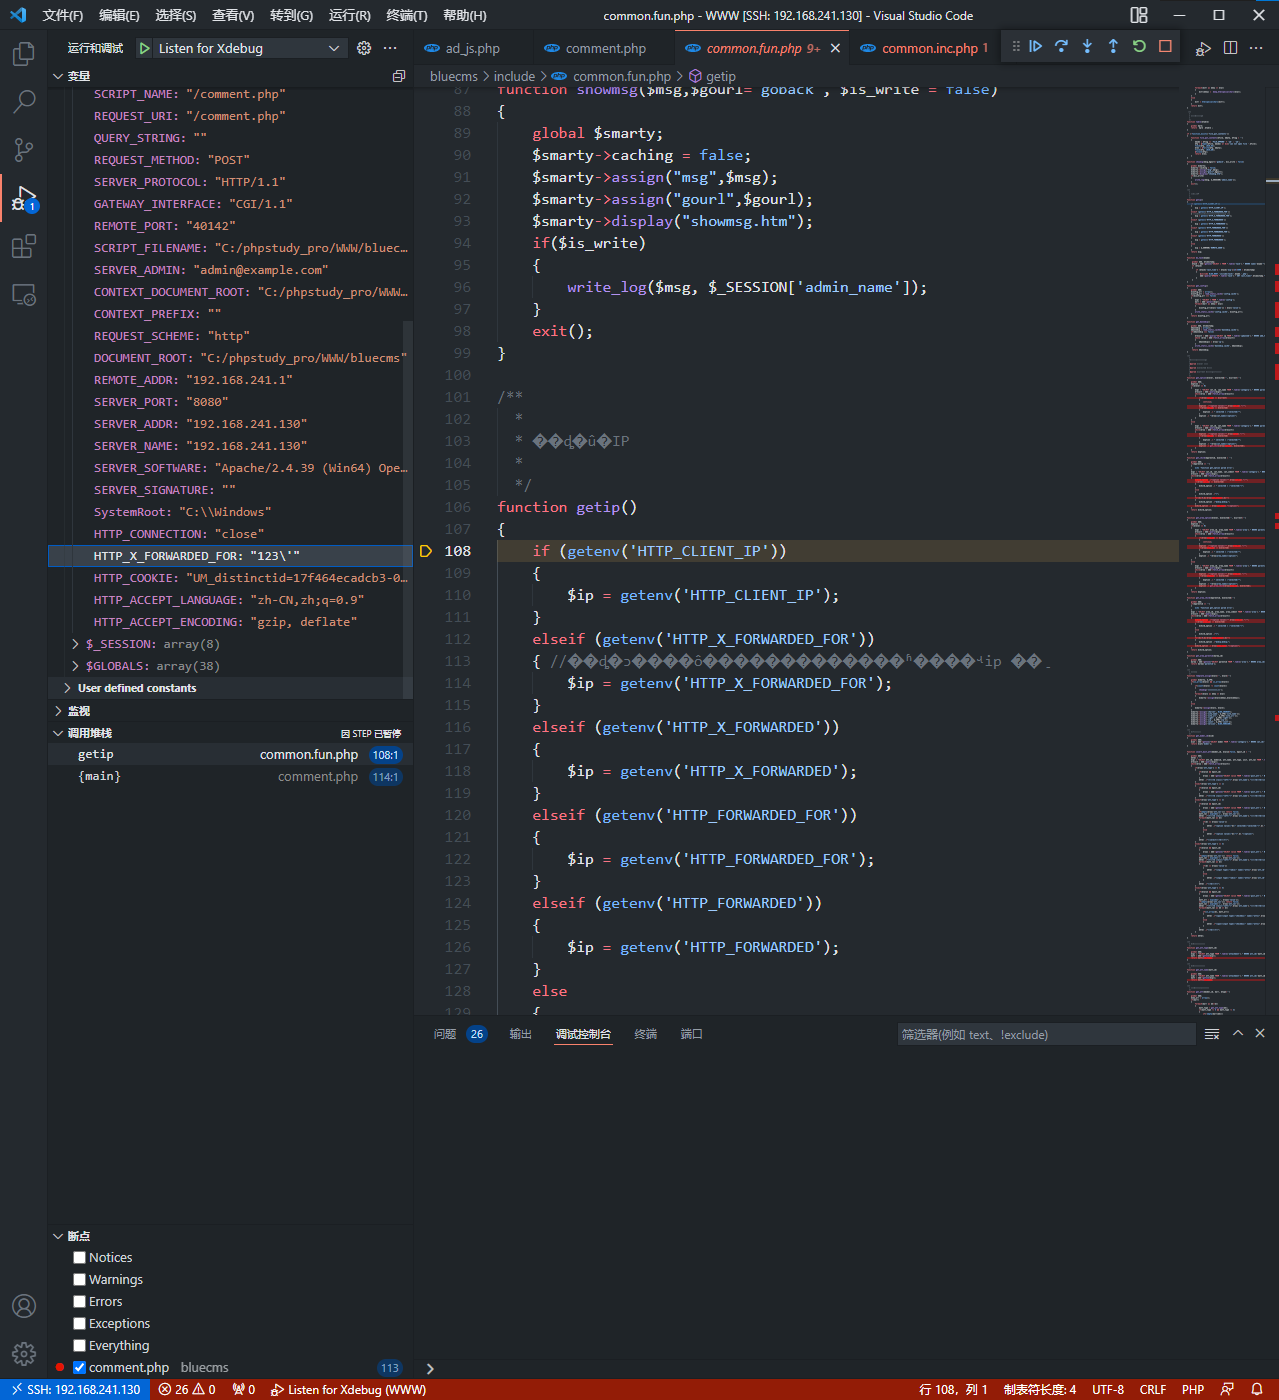Select the getip call stack frame
This screenshot has width=1279, height=1400.
pos(230,754)
